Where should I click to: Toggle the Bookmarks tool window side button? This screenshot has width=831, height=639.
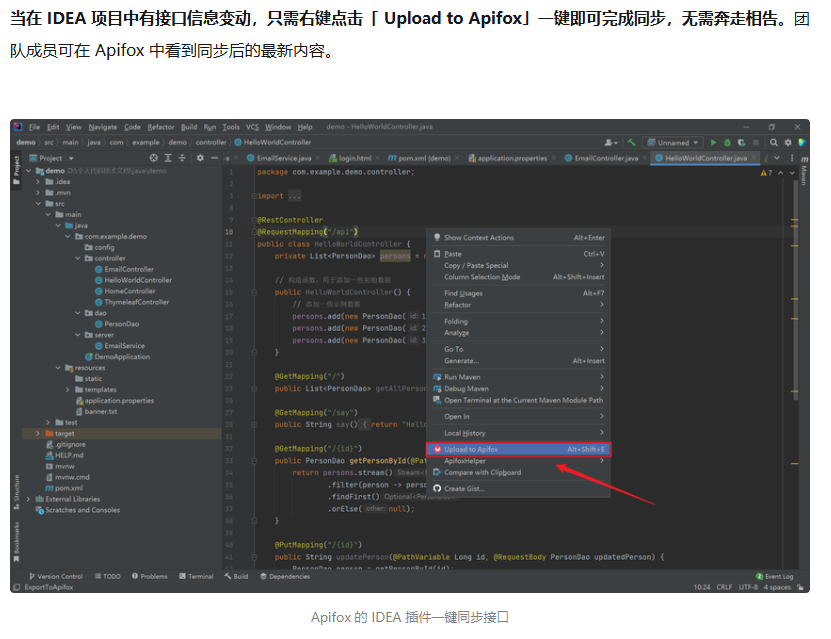click(x=16, y=542)
